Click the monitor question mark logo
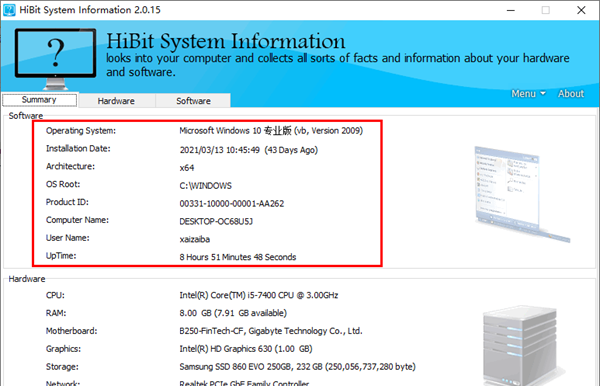This screenshot has width=600, height=386. 55,58
